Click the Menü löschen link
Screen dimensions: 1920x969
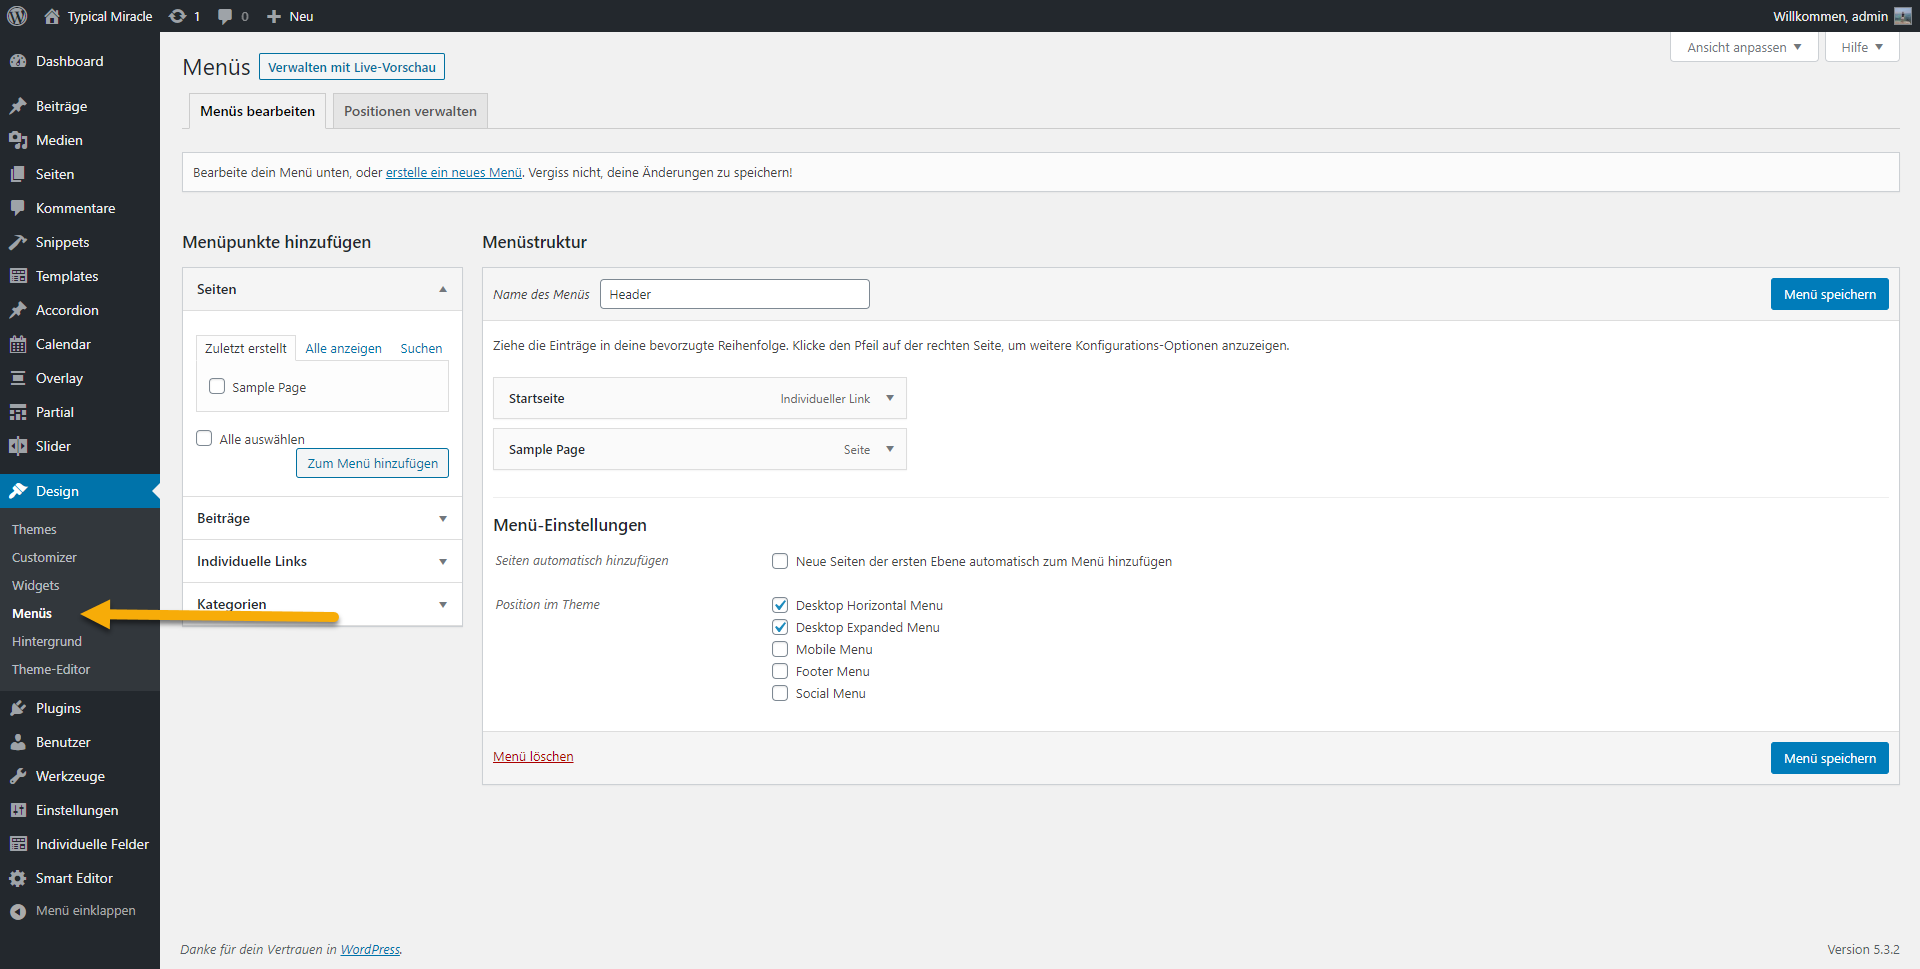click(x=533, y=756)
